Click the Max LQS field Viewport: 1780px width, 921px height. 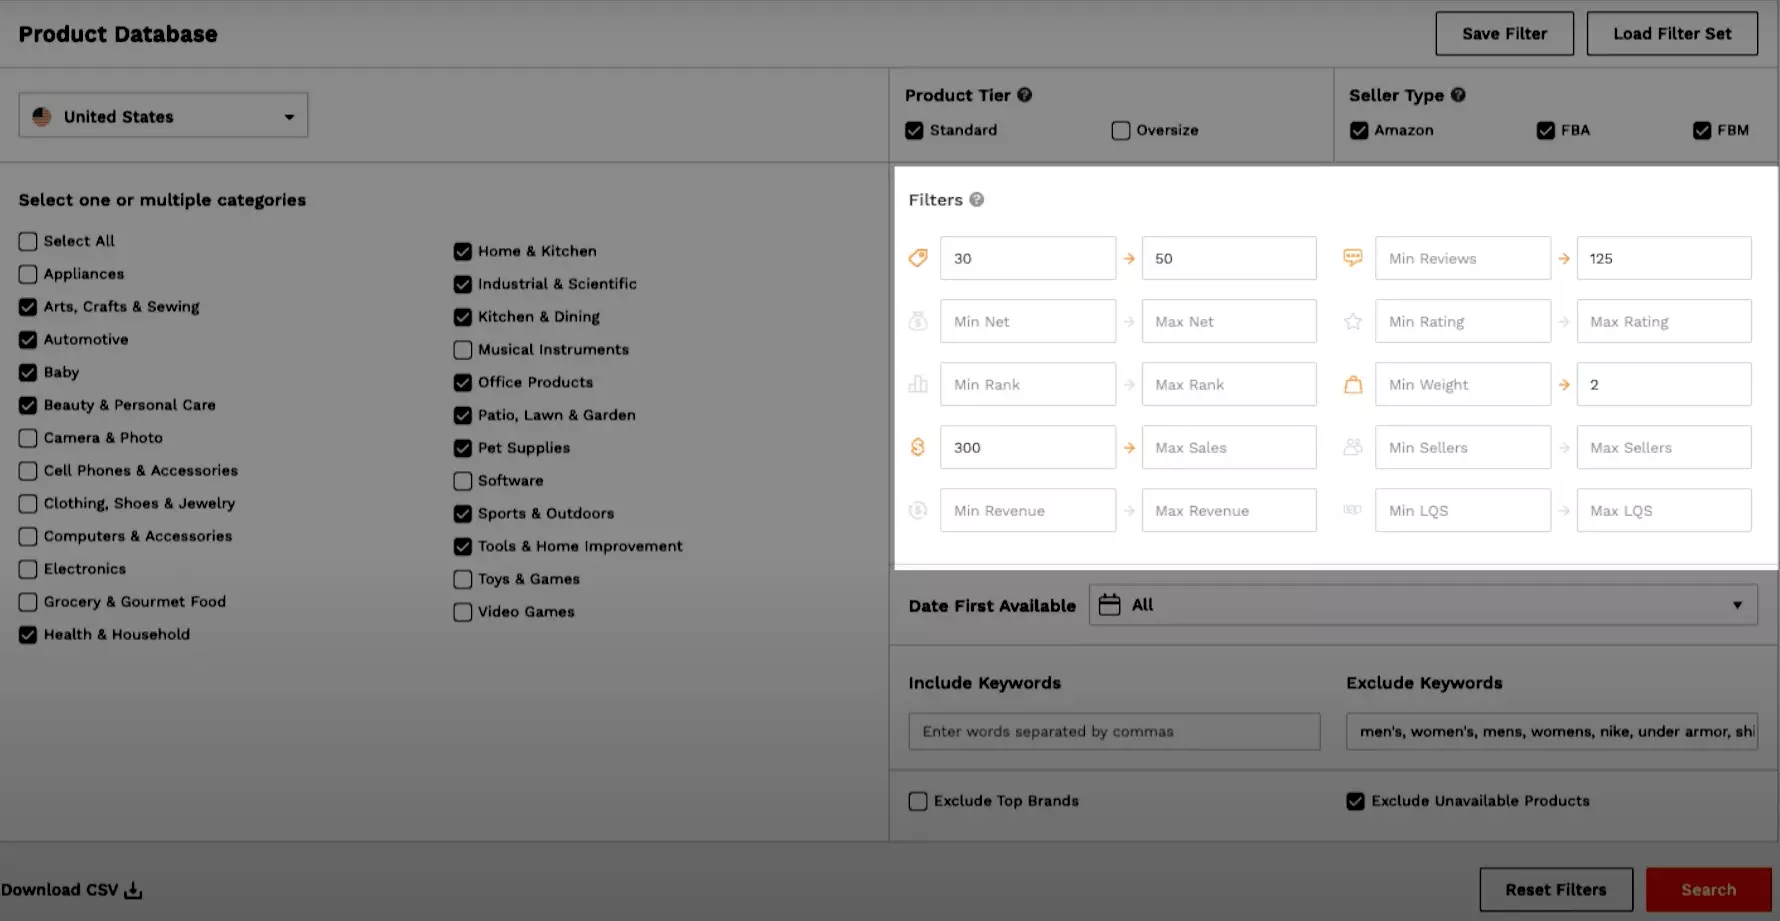pos(1664,510)
